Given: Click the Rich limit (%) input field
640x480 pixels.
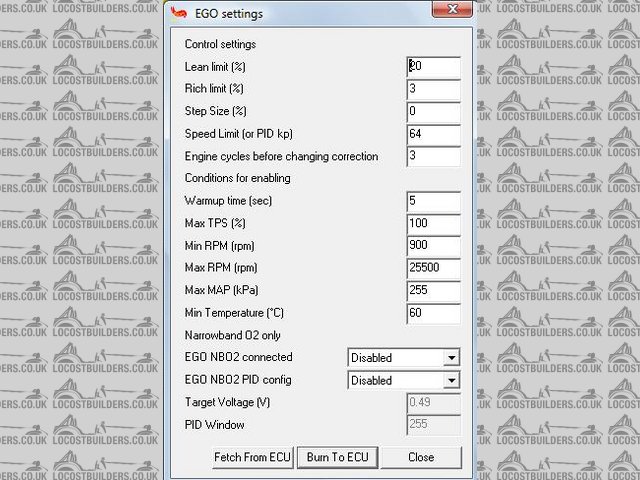Looking at the screenshot, I should pos(433,89).
